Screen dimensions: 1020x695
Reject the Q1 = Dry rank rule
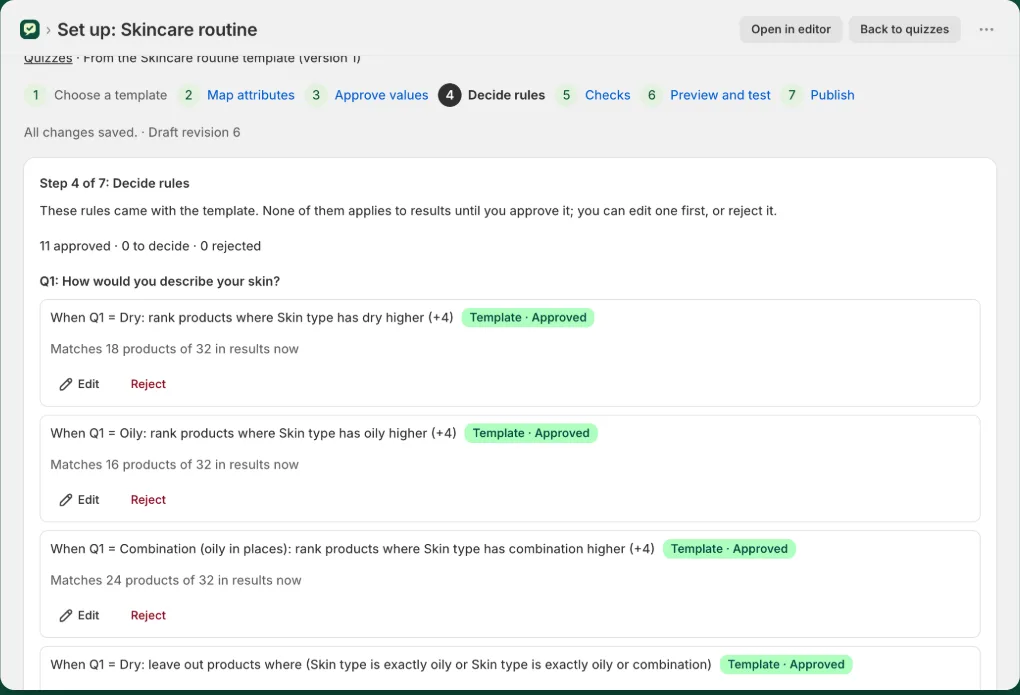click(x=148, y=384)
